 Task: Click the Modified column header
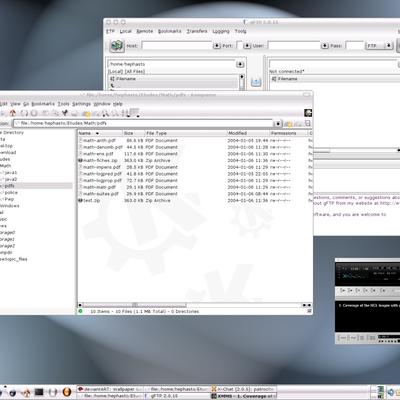[x=248, y=133]
